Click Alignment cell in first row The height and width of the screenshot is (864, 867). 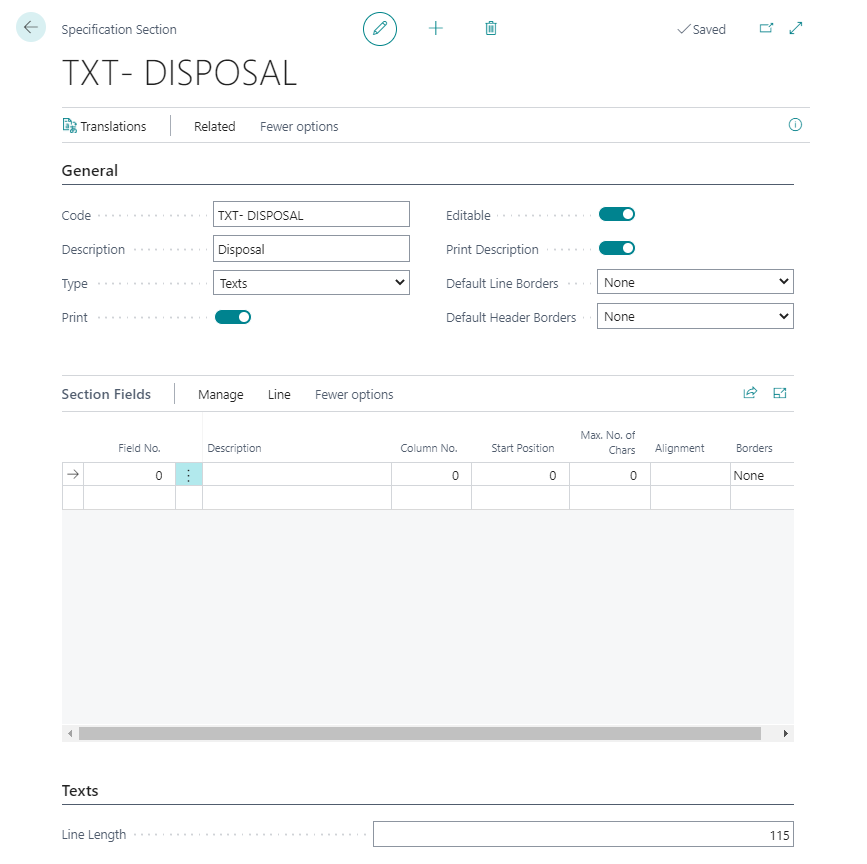(690, 475)
